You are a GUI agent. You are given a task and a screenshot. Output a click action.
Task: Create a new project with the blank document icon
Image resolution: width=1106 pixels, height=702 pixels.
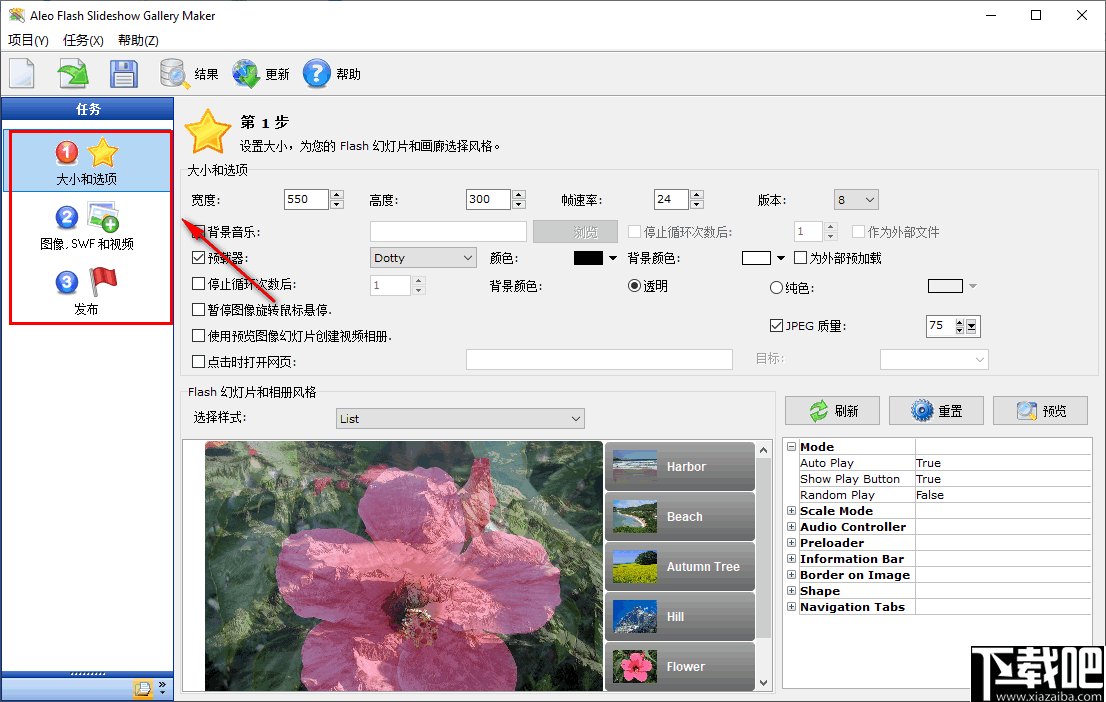21,72
